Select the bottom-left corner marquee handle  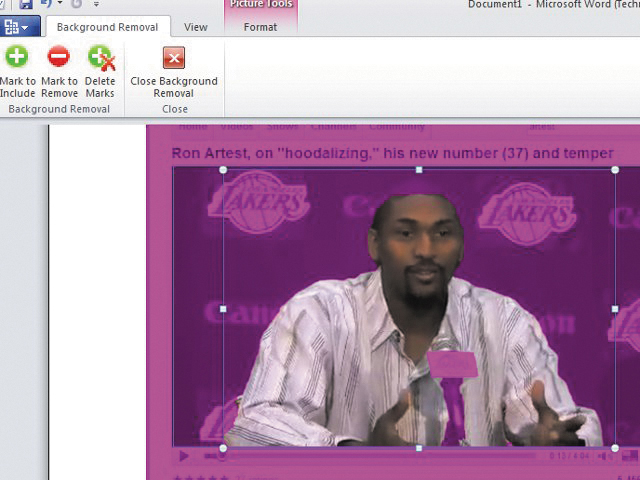(223, 448)
